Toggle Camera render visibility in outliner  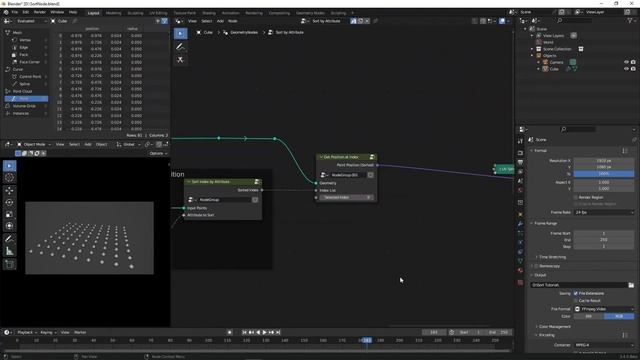tap(633, 62)
